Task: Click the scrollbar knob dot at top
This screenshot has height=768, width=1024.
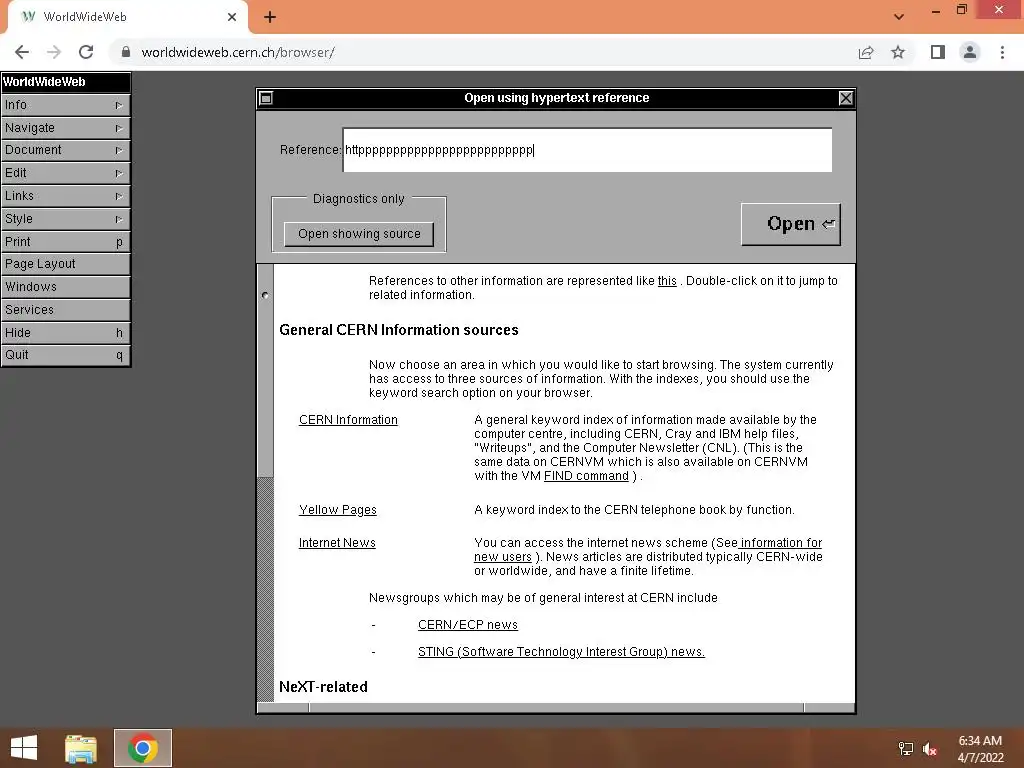Action: (x=265, y=295)
